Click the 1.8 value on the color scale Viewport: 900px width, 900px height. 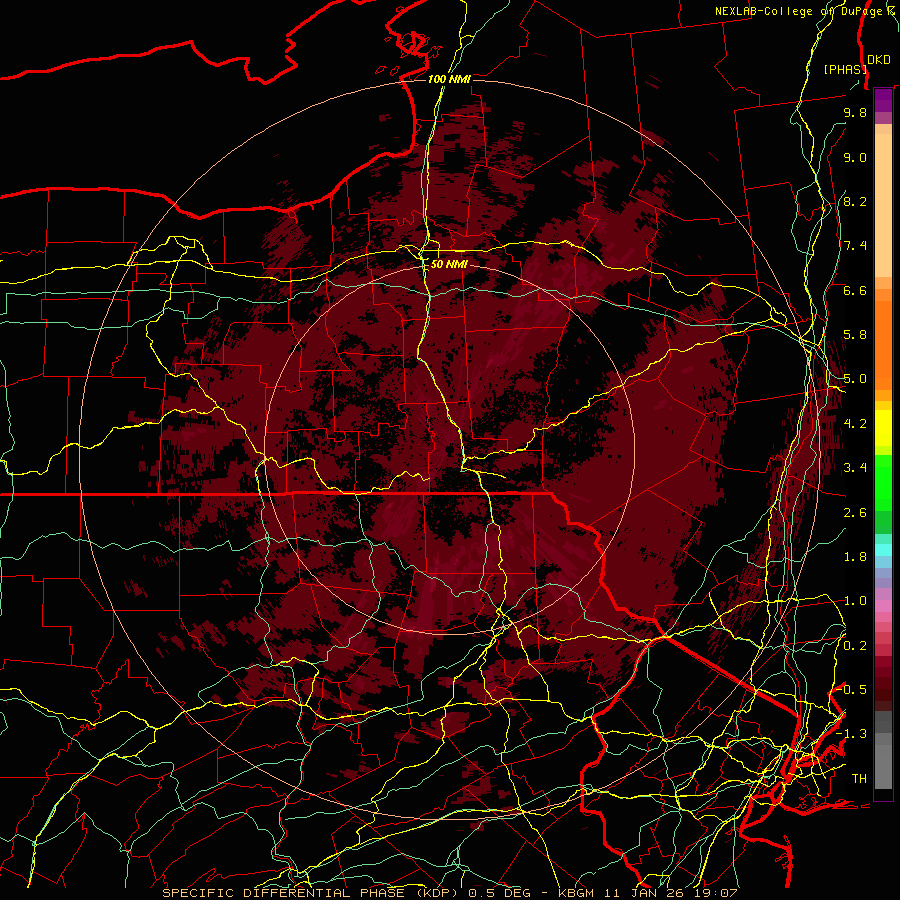855,557
